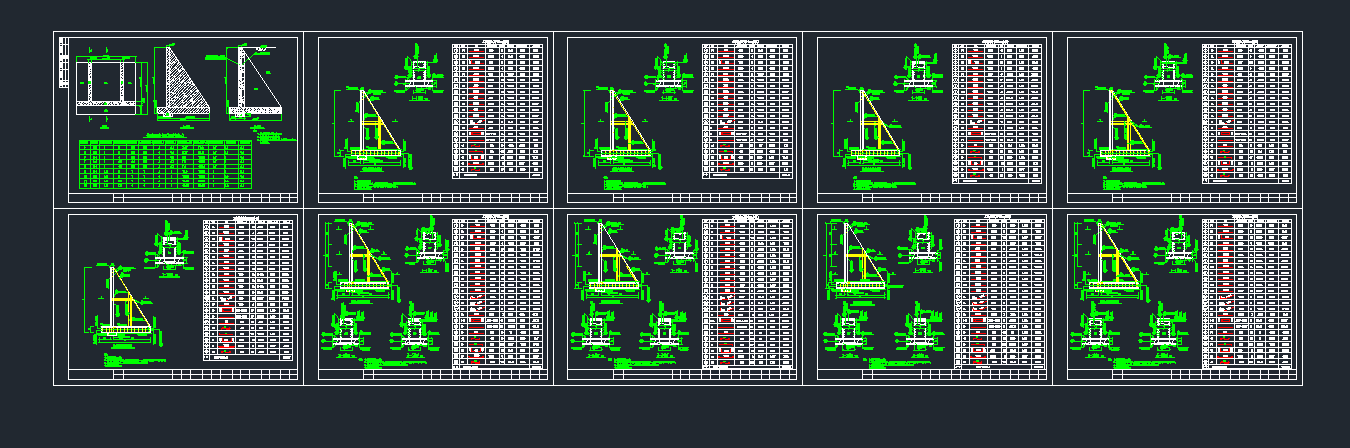Select the schedule table in top-right sheet
The image size is (1350, 448).
click(1248, 112)
